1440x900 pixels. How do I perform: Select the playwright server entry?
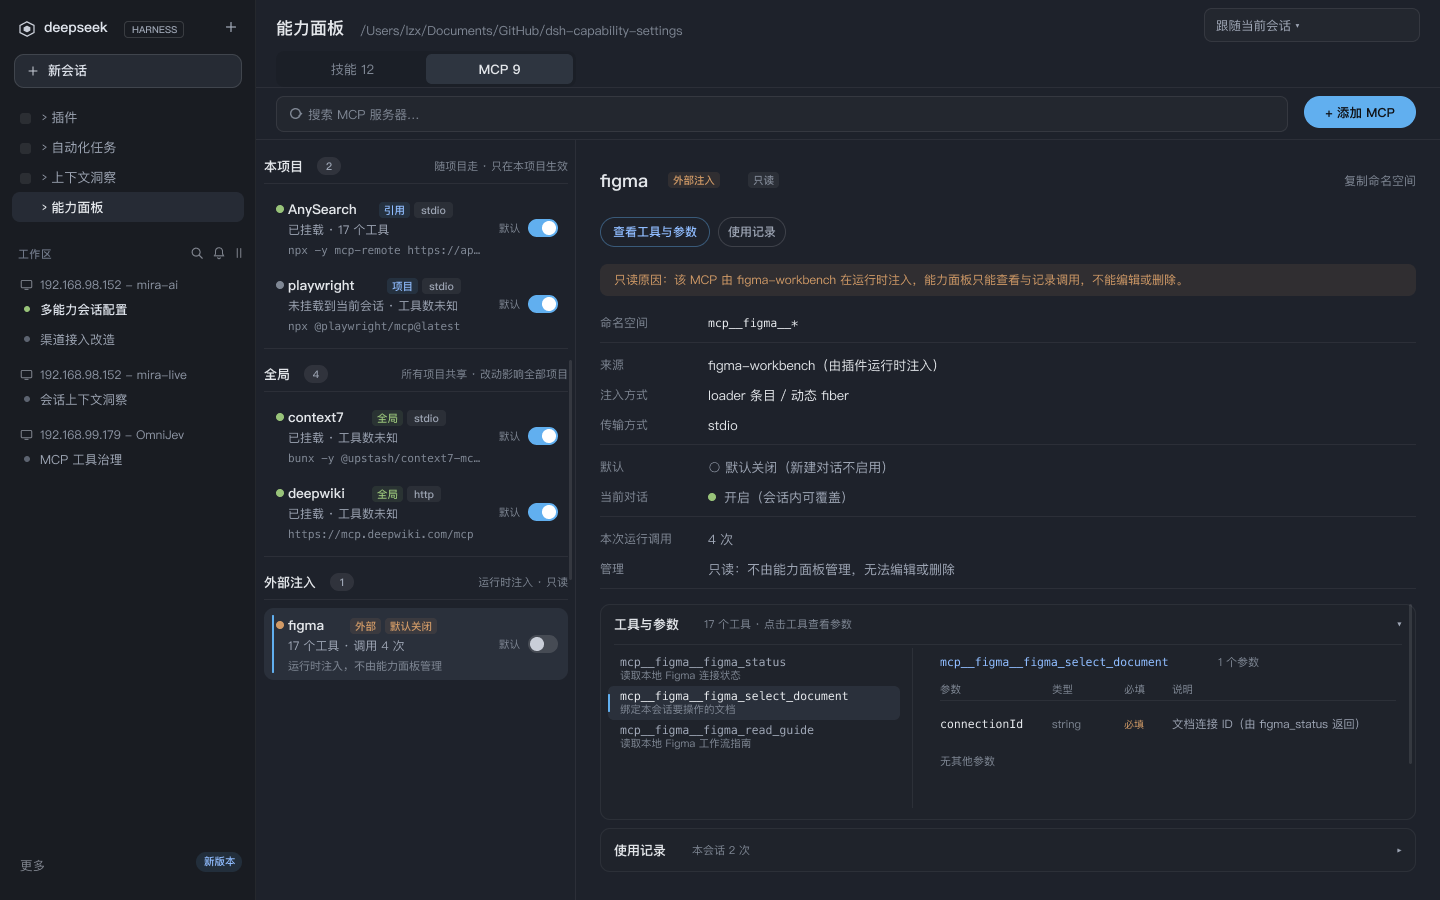[416, 306]
